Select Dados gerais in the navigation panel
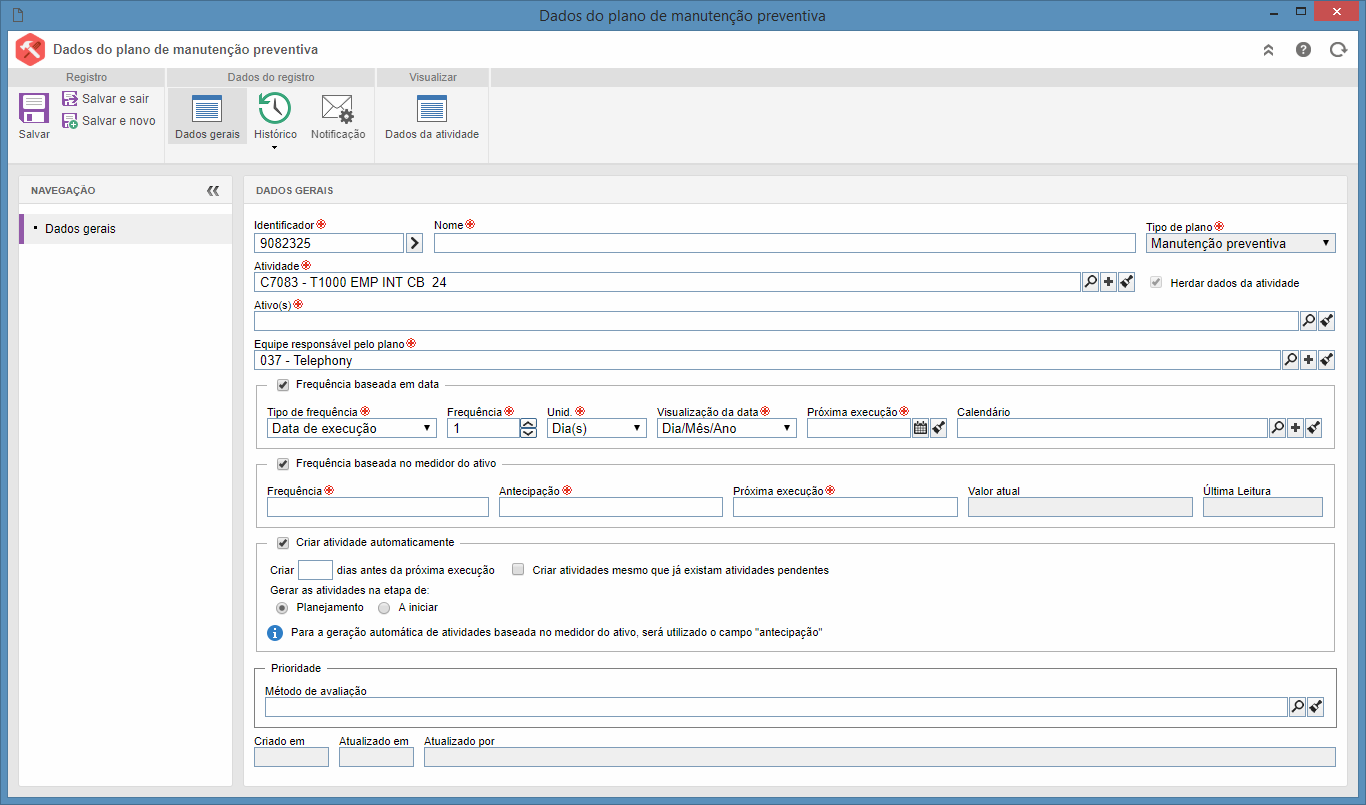Viewport: 1366px width, 805px height. 126,229
